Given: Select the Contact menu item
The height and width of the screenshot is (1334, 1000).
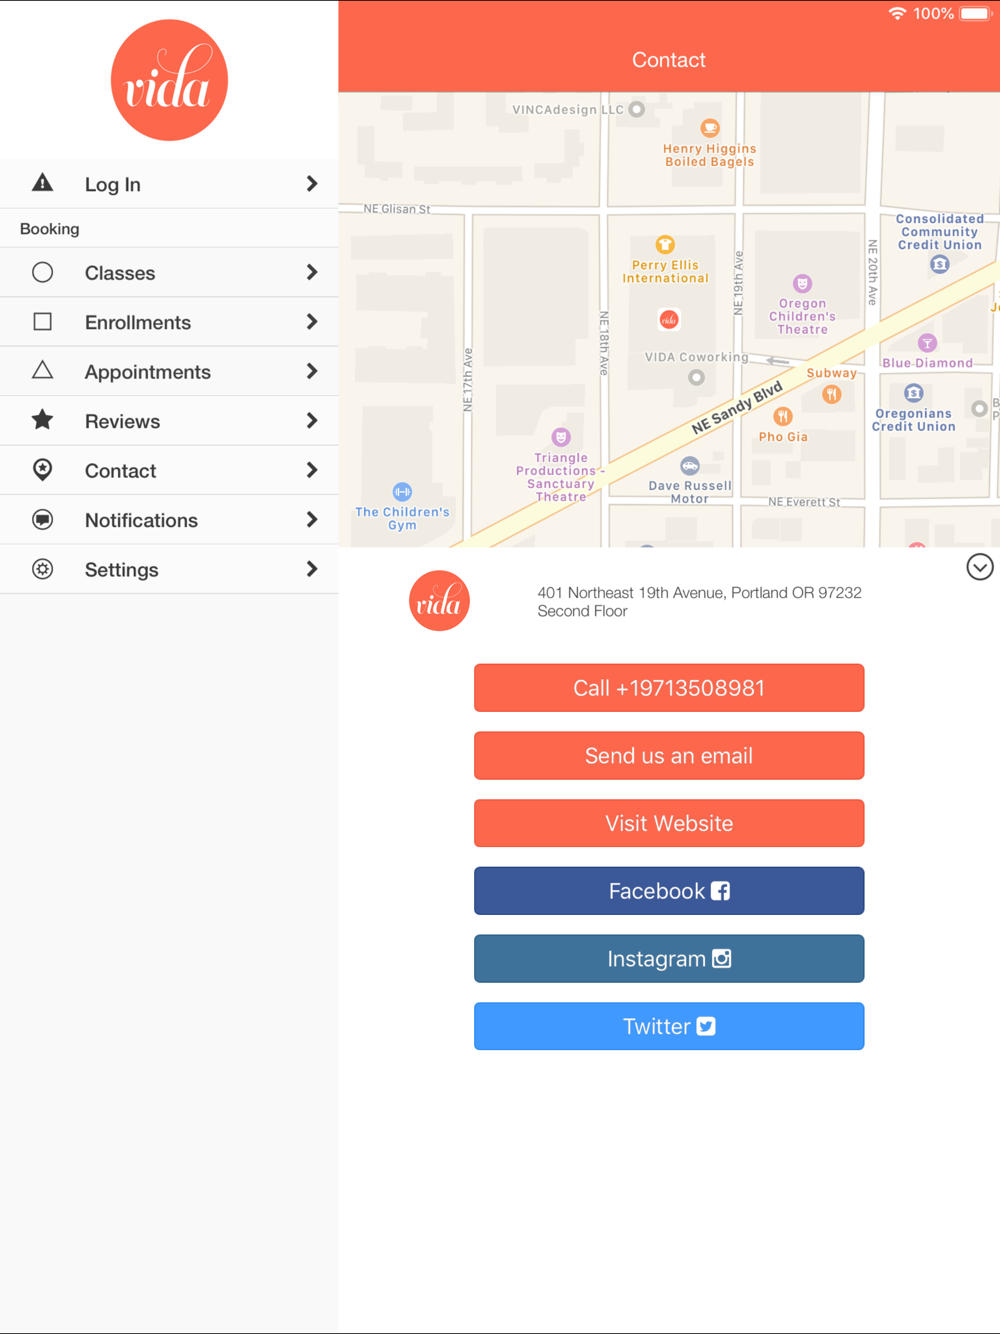Looking at the screenshot, I should tap(169, 470).
